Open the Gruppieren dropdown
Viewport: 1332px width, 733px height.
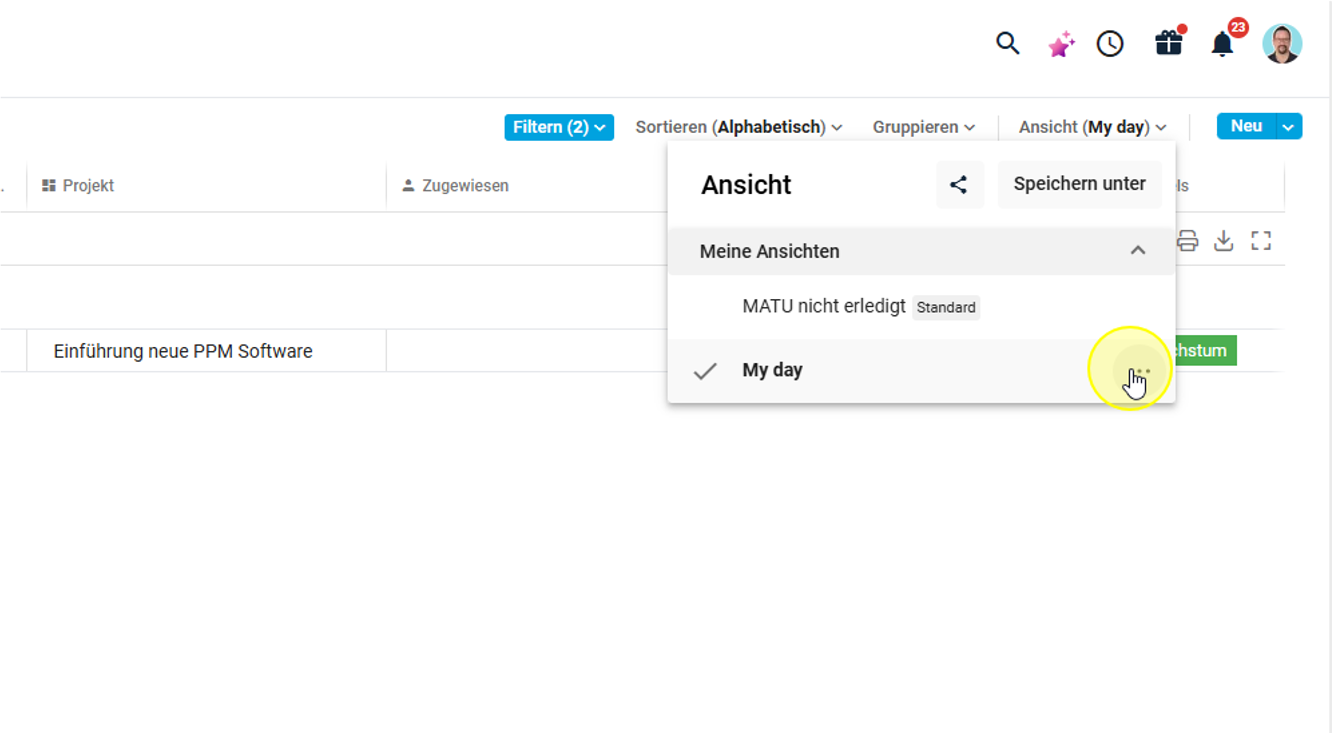click(x=923, y=127)
